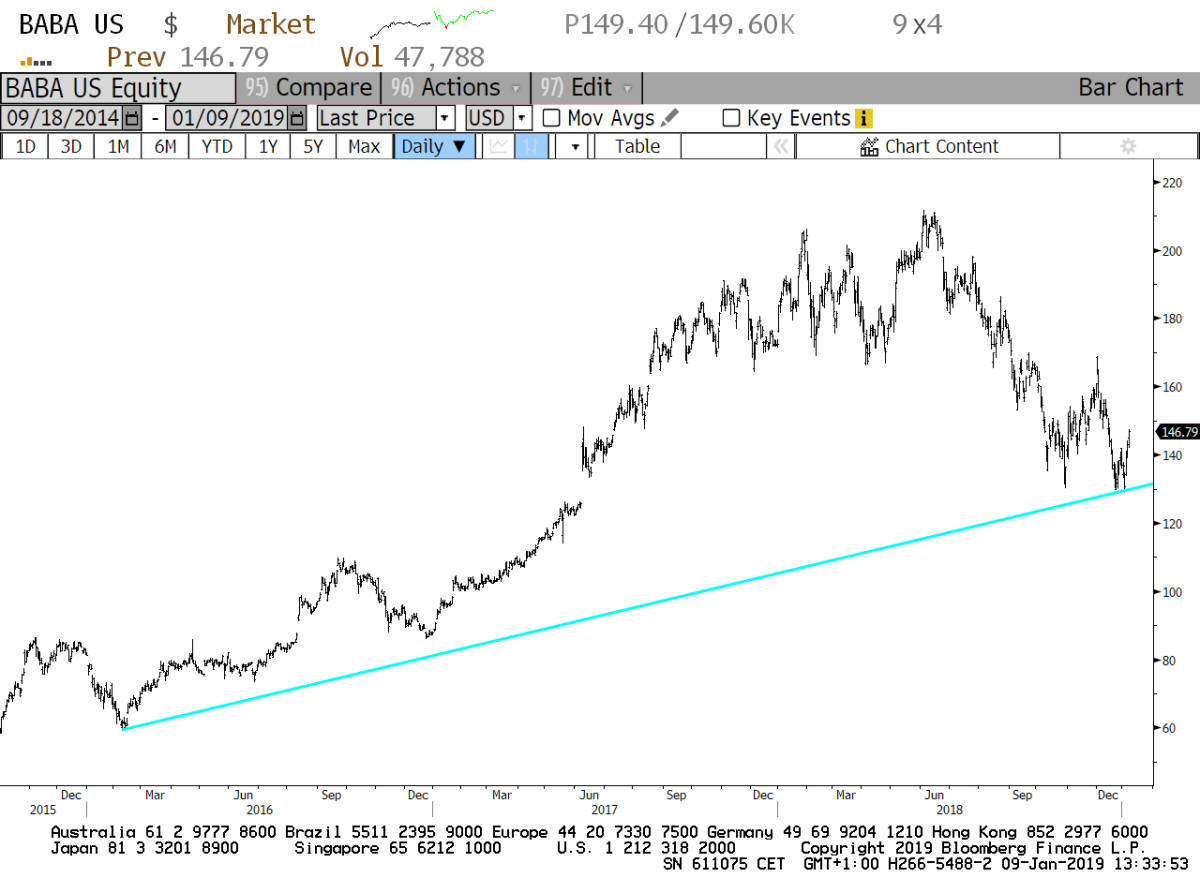Click the 01/09/2019 end date field
The width and height of the screenshot is (1200, 893).
(x=227, y=118)
